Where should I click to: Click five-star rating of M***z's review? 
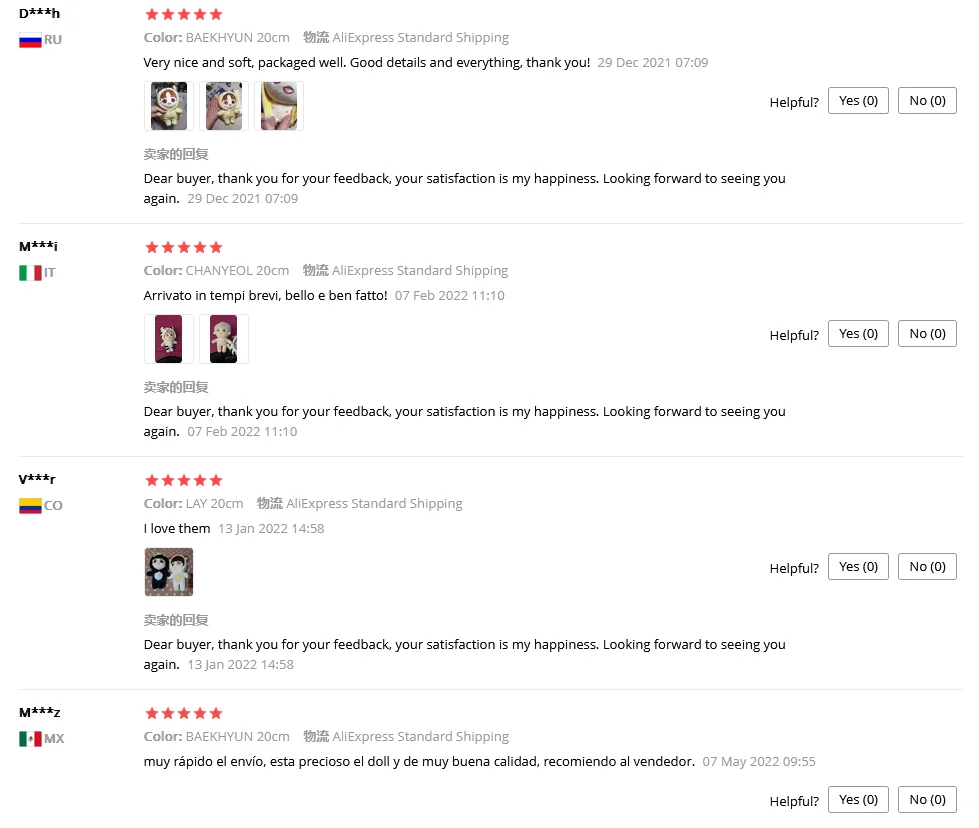[x=184, y=713]
